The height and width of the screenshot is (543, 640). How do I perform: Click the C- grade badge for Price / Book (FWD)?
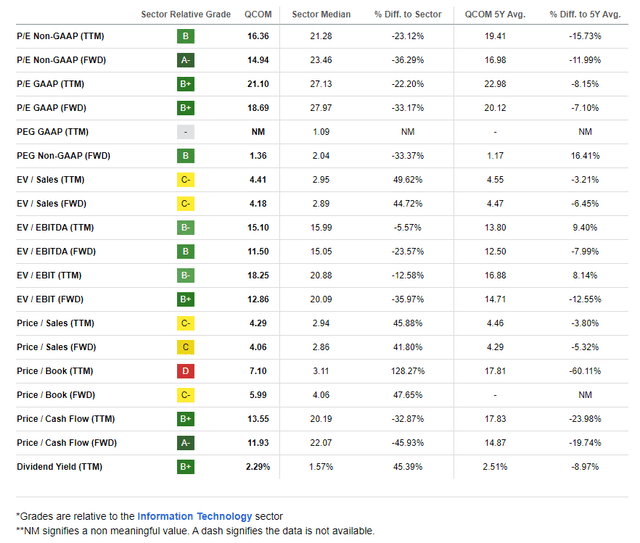[x=186, y=395]
